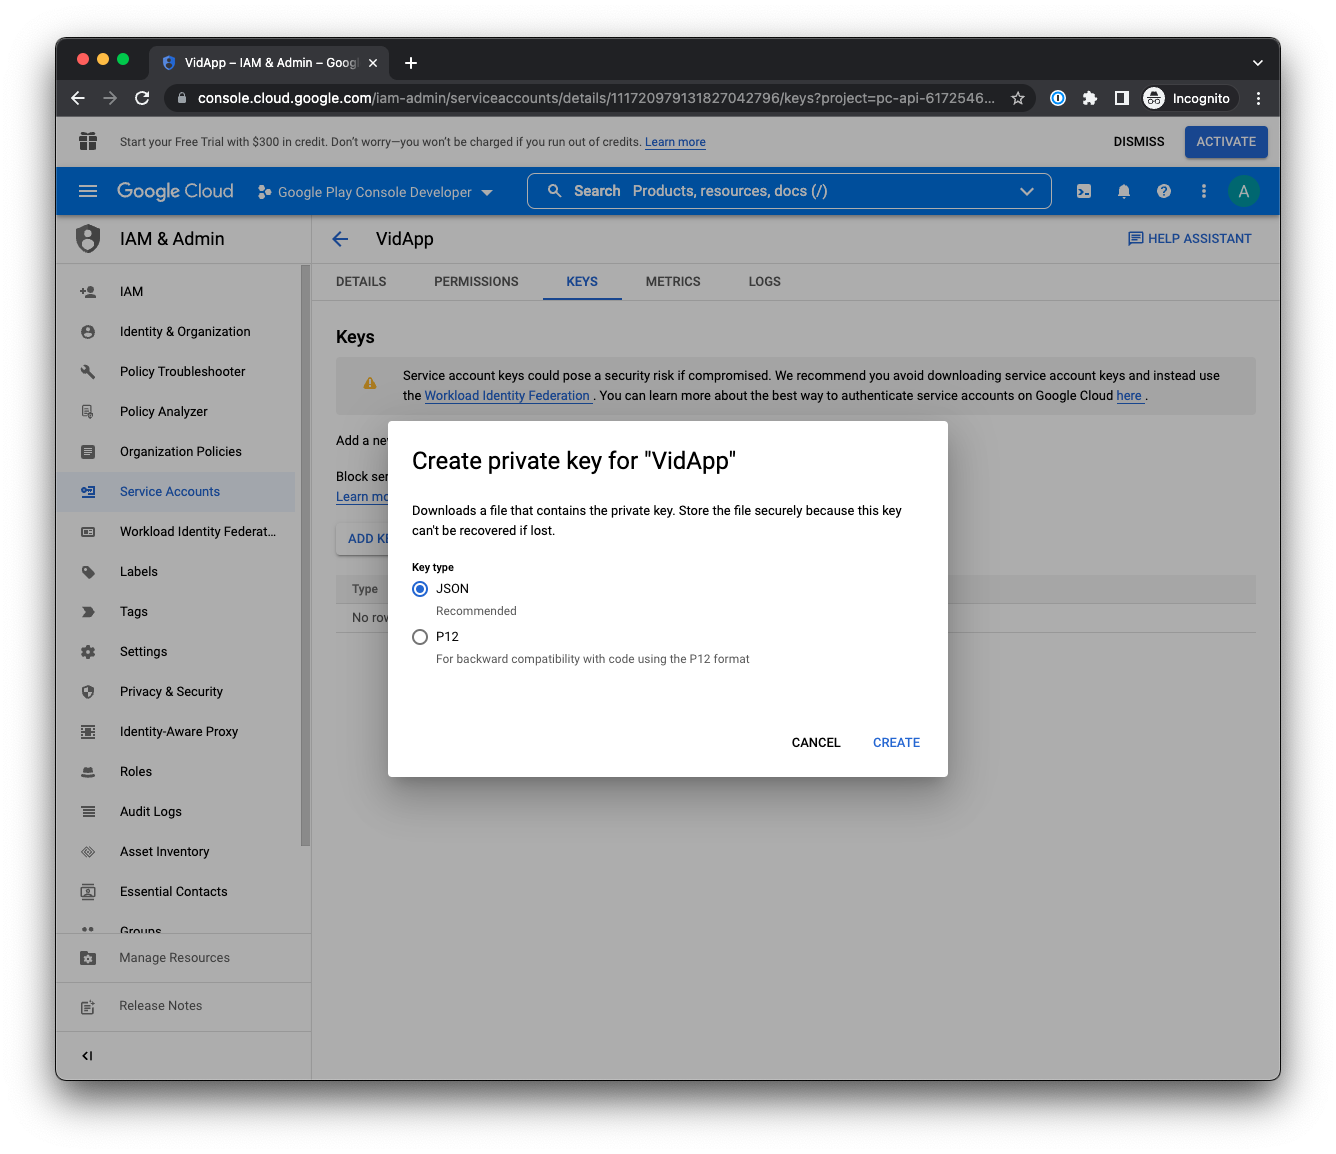
Task: Bookmark this page with the star icon
Action: 1017,98
